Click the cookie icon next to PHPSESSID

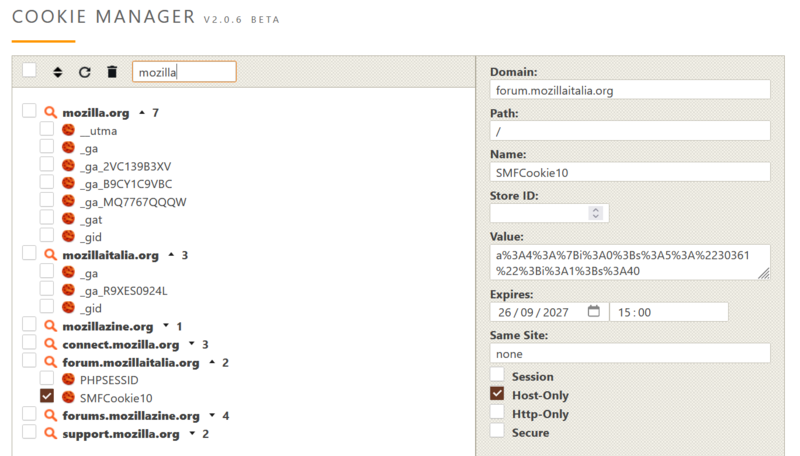coord(68,379)
